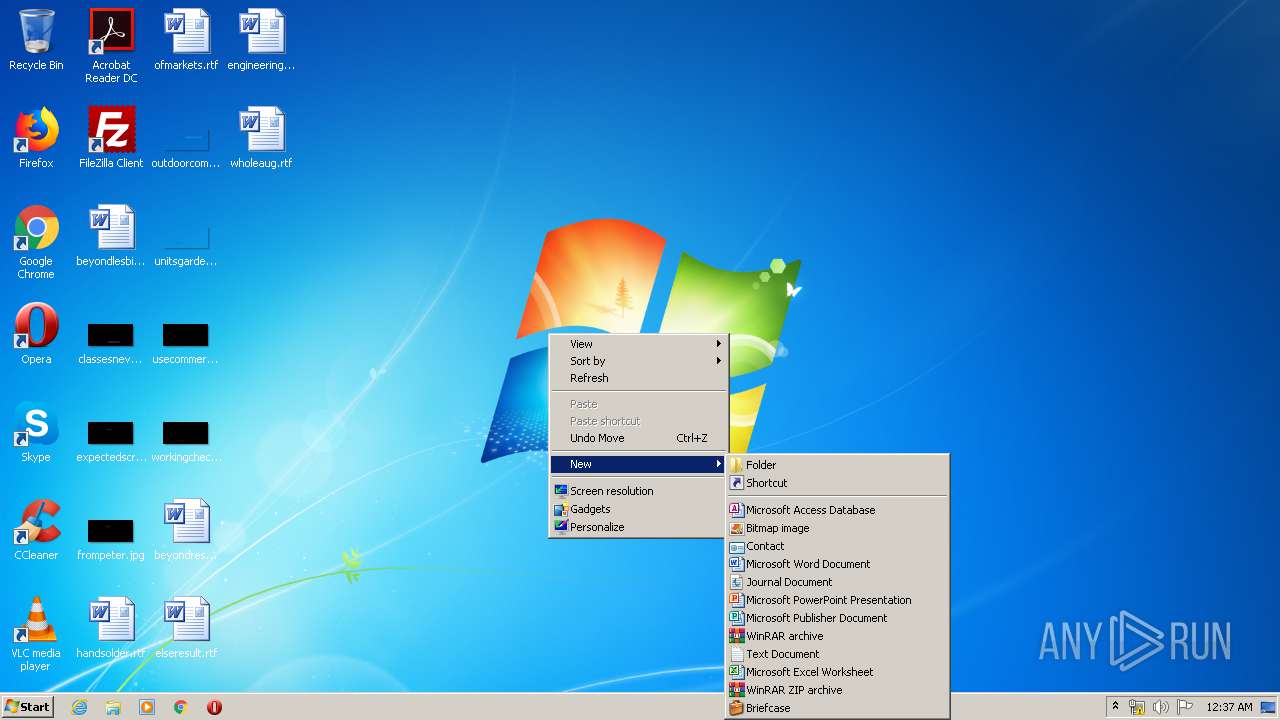Select the Skype desktop shortcut
The height and width of the screenshot is (720, 1280).
point(36,432)
